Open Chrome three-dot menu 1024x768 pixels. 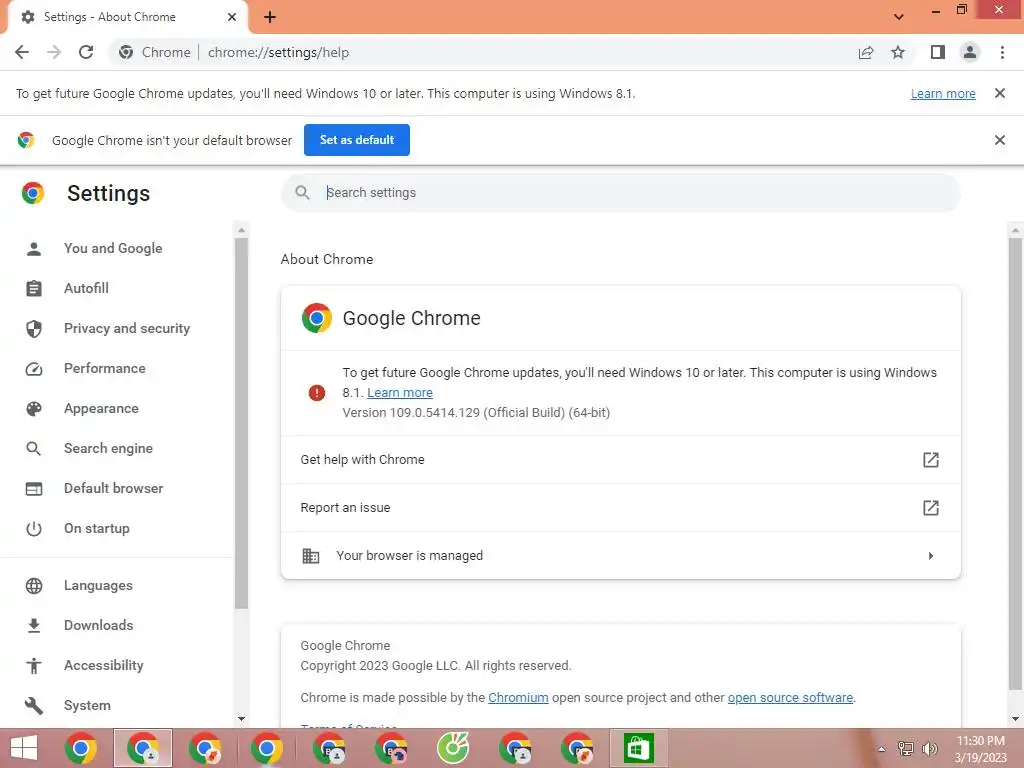point(1002,52)
